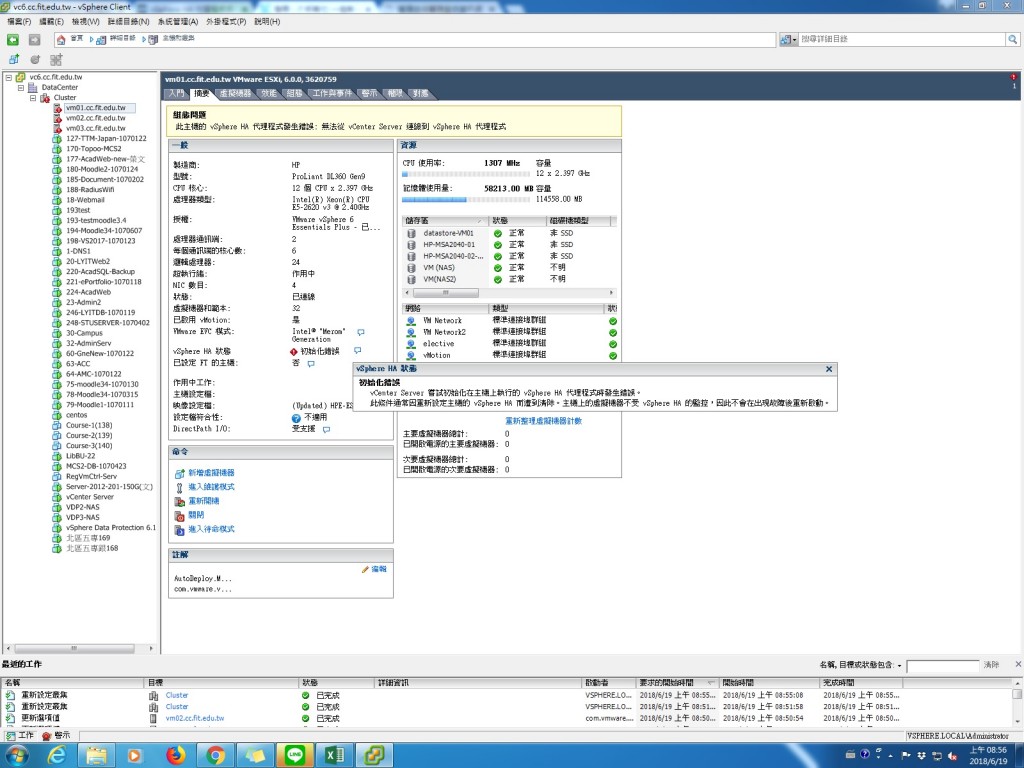Select the vm02.cc.fit.edu.tw host
The image size is (1024, 768).
(x=95, y=118)
